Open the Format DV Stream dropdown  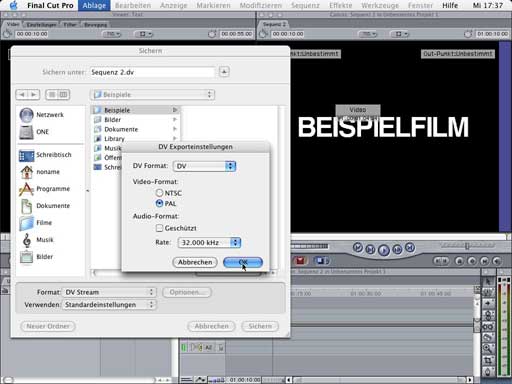pyautogui.click(x=109, y=292)
